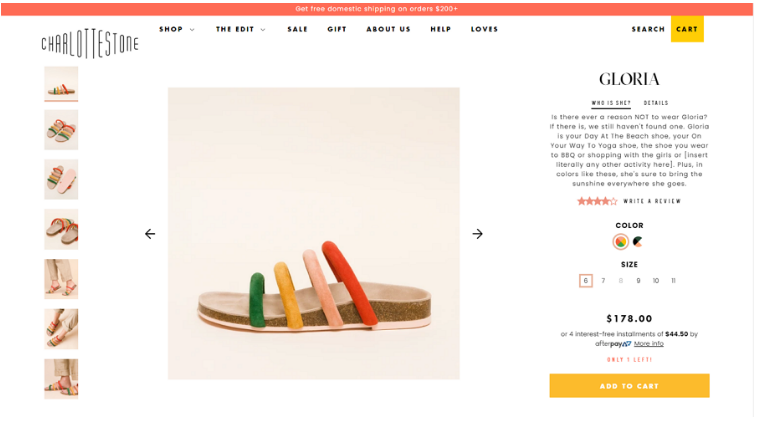
Task: Click Add to Cart button
Action: (629, 386)
